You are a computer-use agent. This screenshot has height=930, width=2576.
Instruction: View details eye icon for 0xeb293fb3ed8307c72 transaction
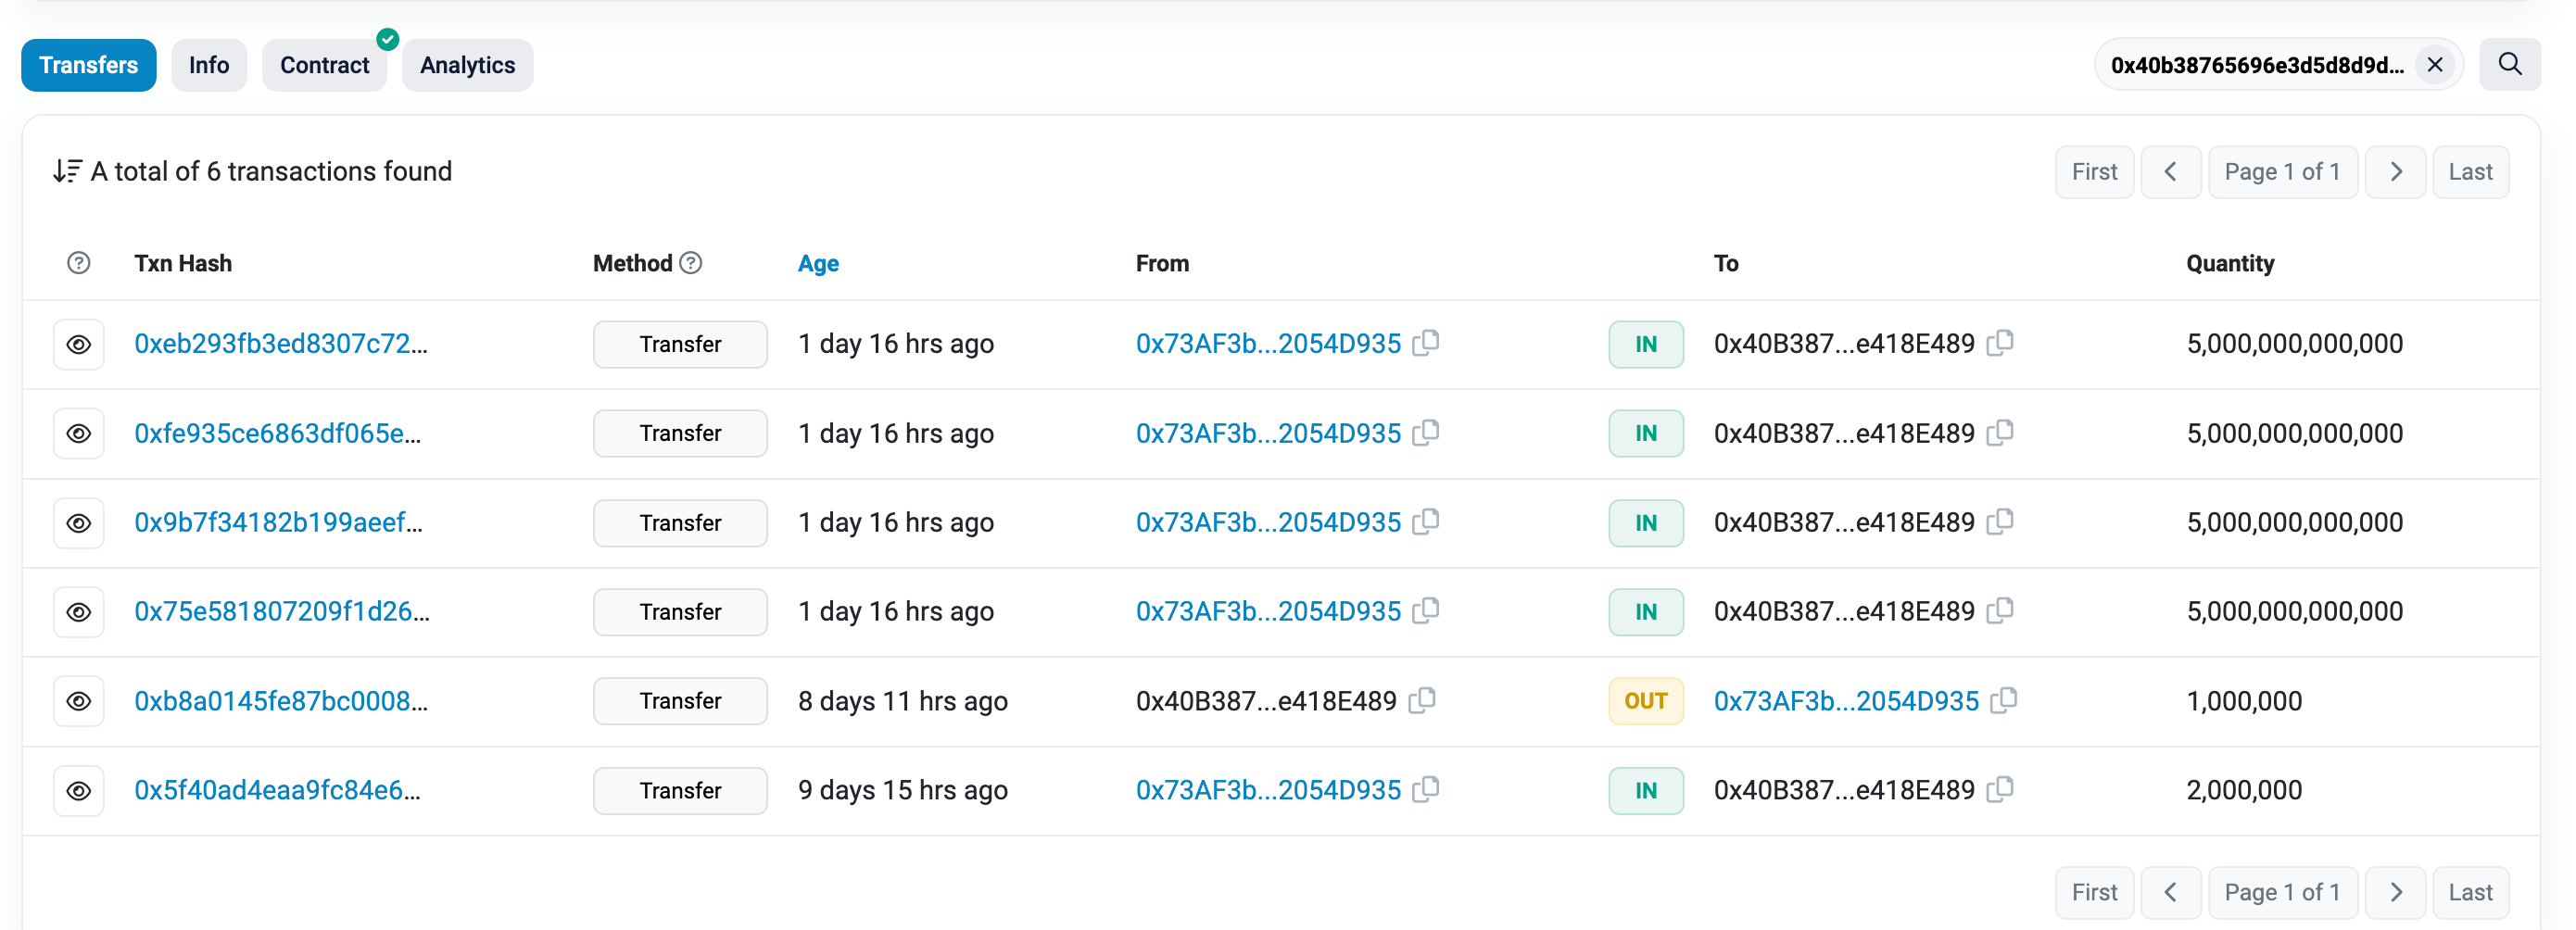(79, 344)
